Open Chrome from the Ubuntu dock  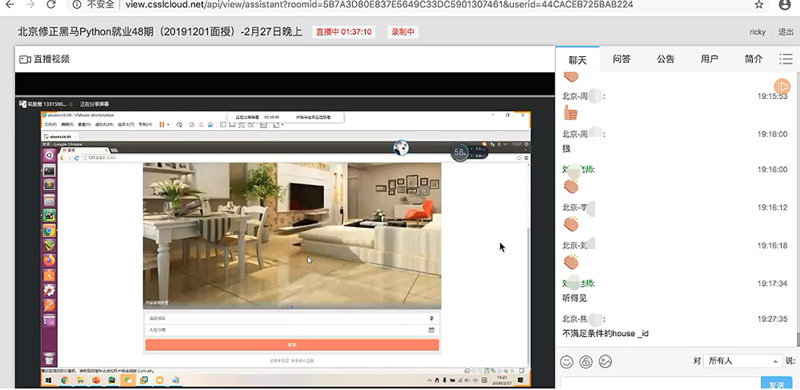pyautogui.click(x=49, y=231)
